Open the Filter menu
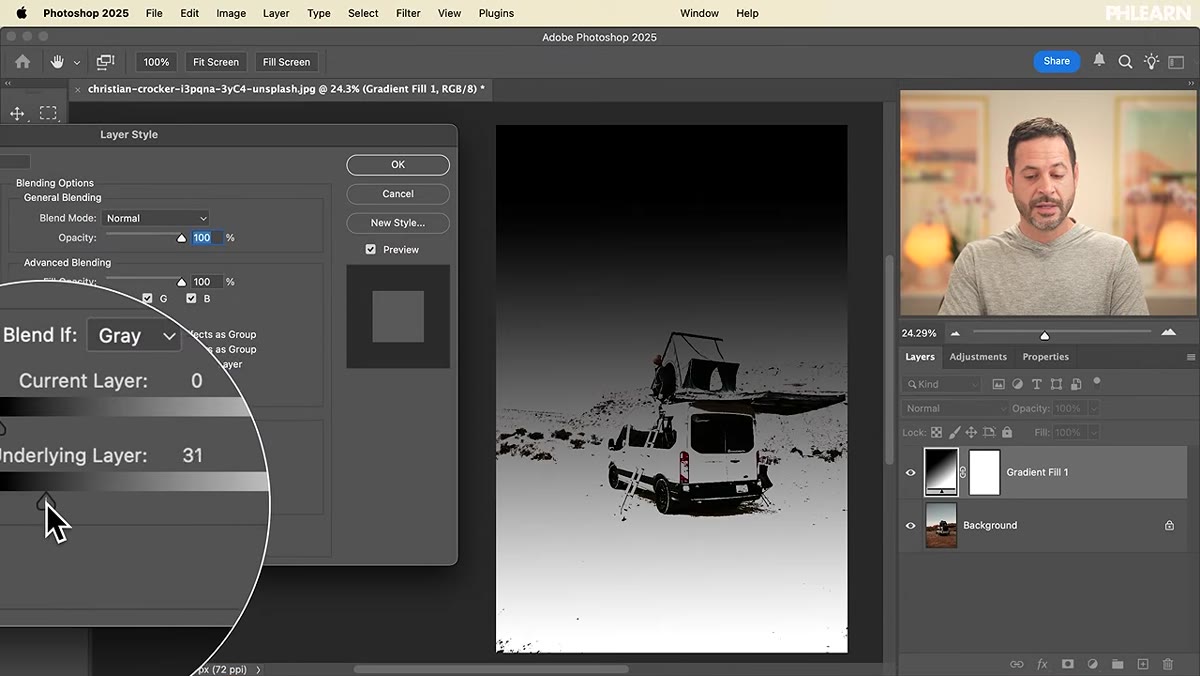 click(408, 13)
